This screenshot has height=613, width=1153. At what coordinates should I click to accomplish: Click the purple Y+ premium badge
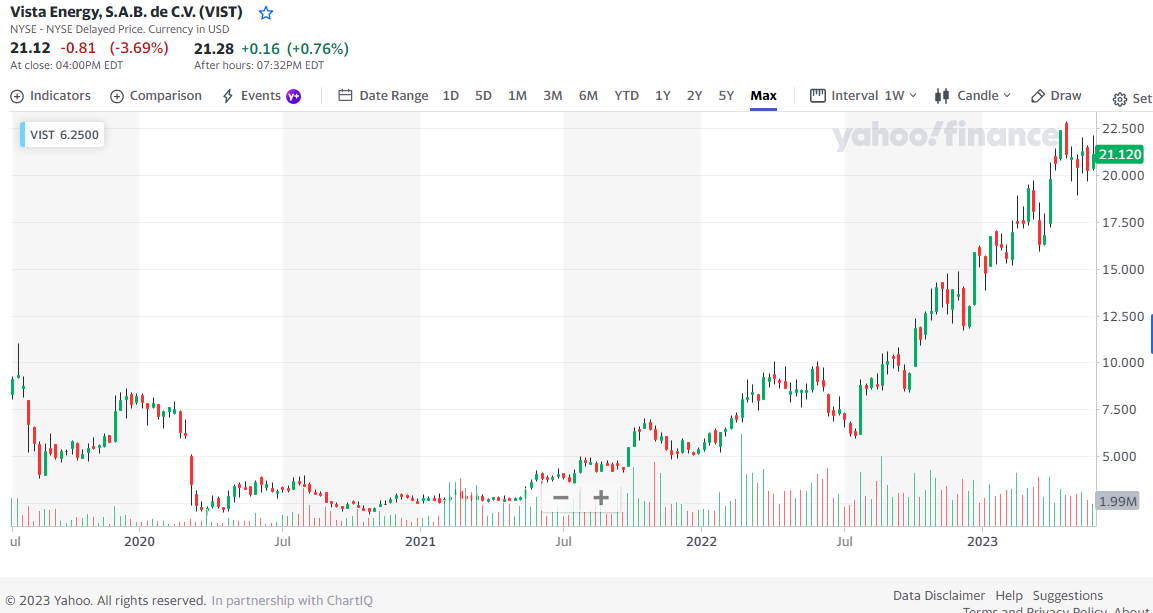[x=293, y=96]
